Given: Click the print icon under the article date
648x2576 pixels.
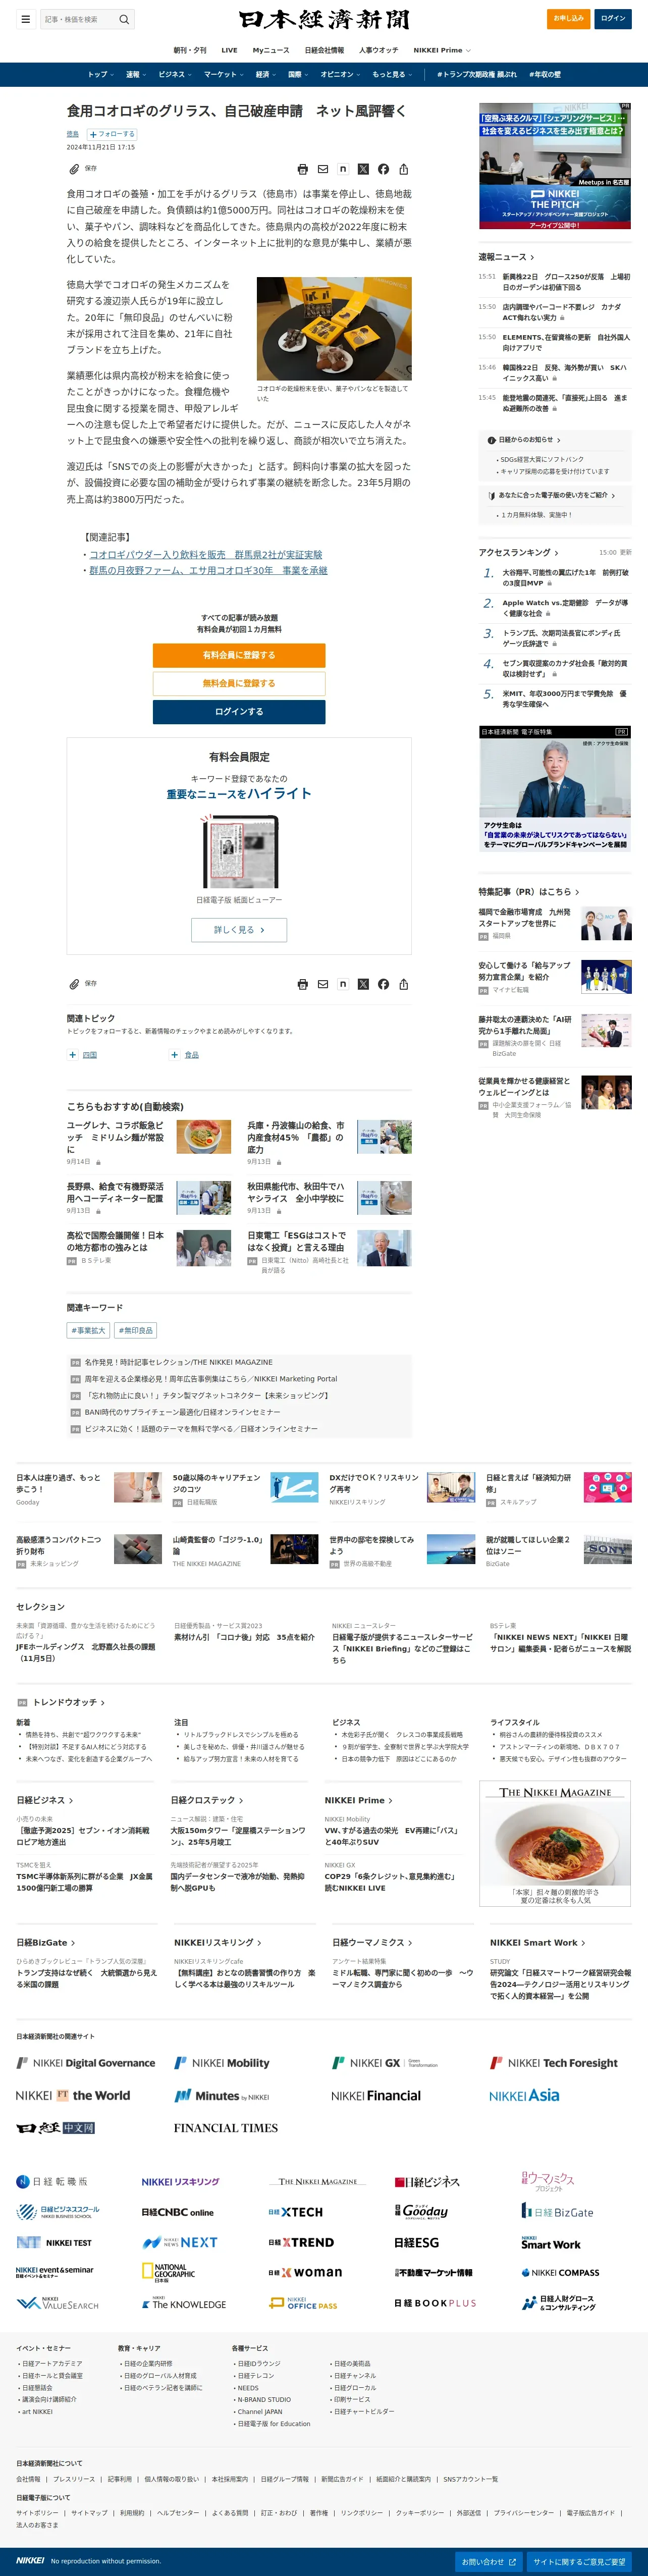Looking at the screenshot, I should click(x=303, y=170).
